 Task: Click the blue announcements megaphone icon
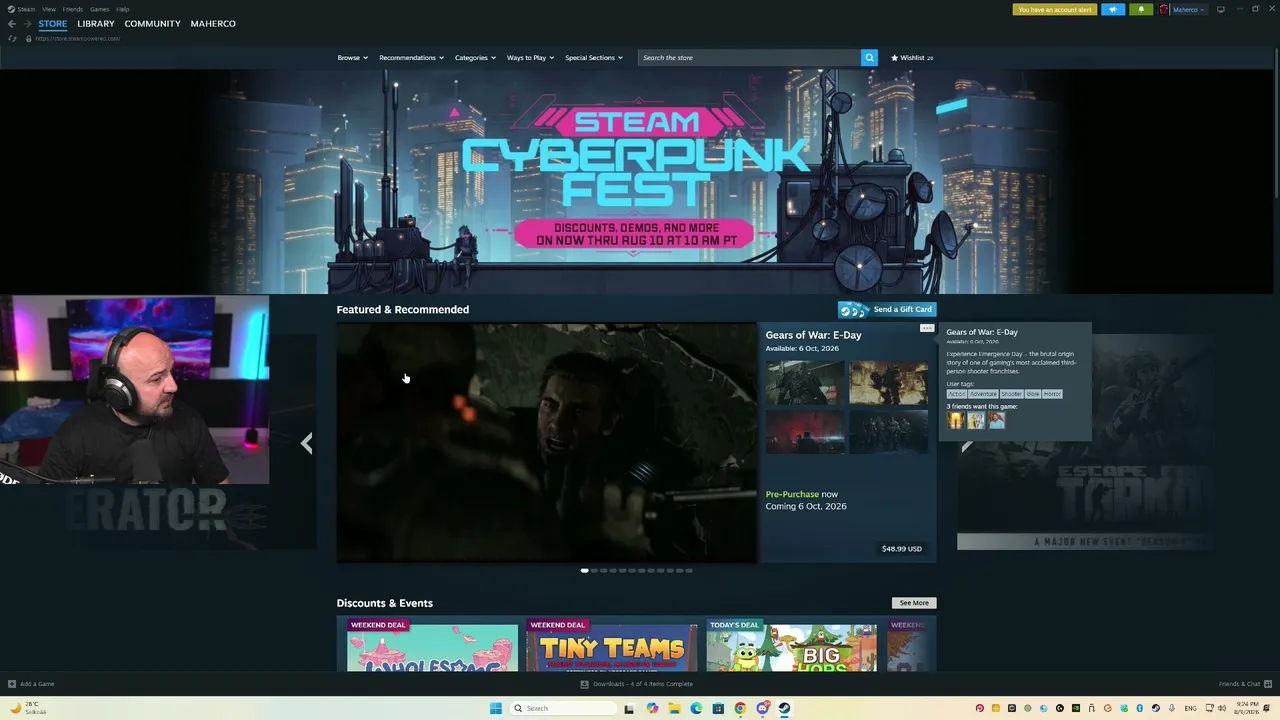[1113, 9]
